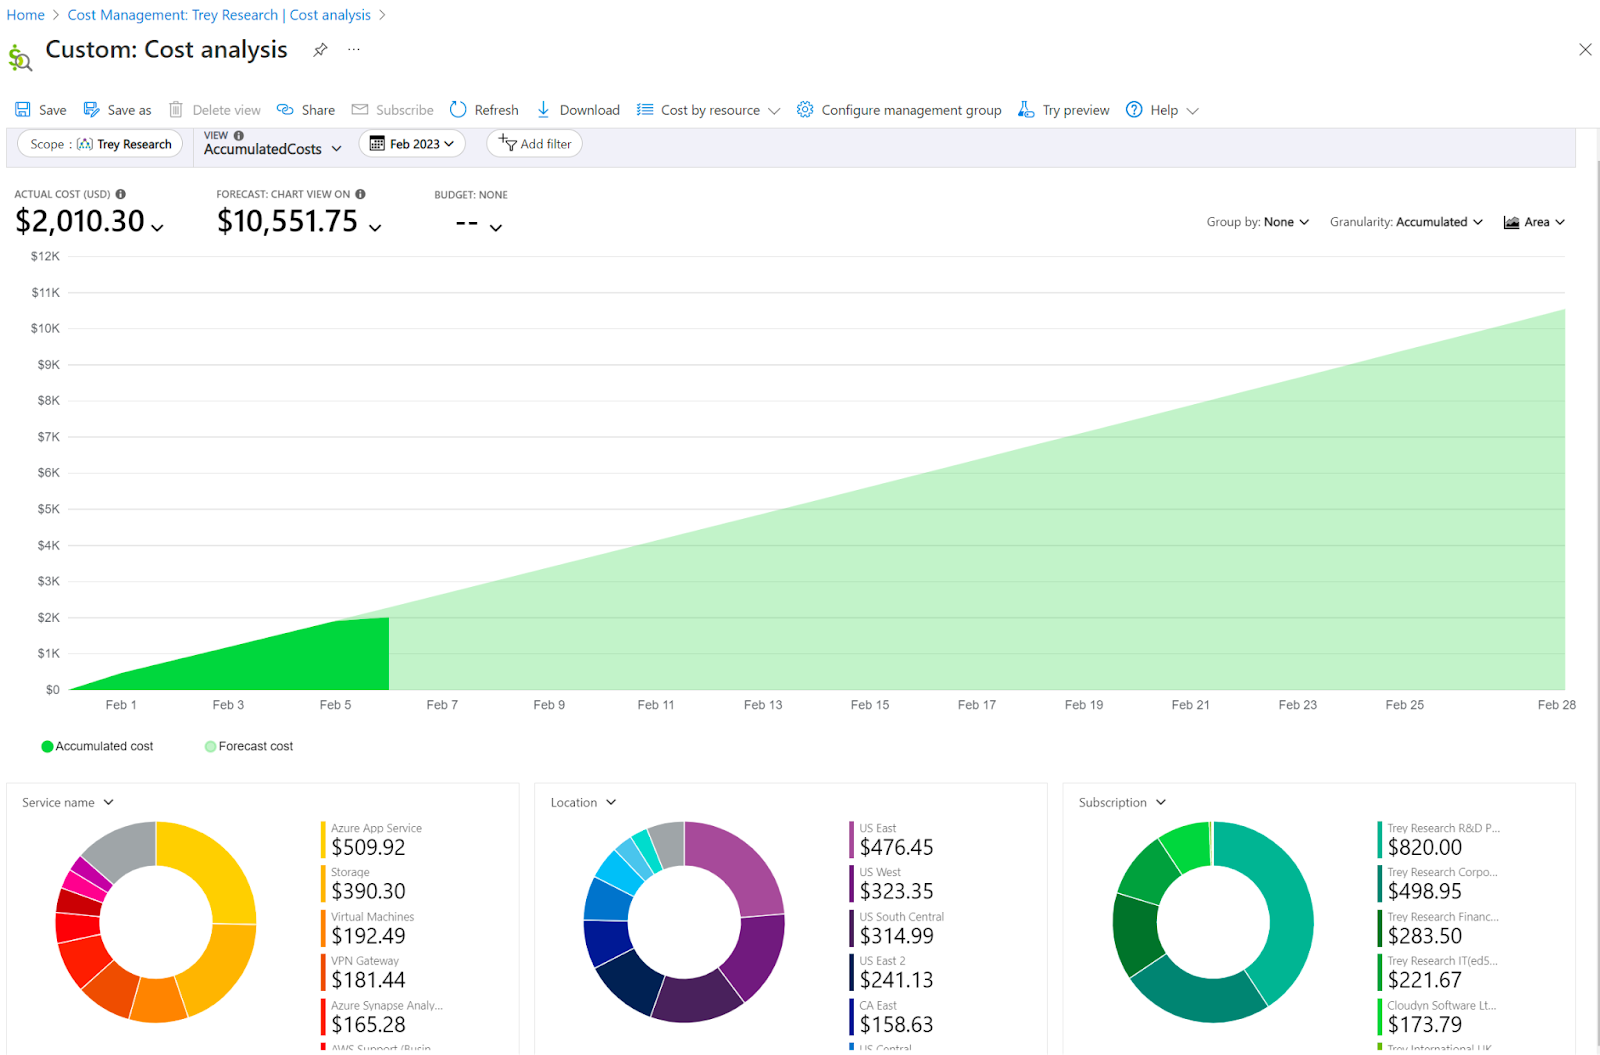
Task: Click the Save icon
Action: click(x=22, y=109)
